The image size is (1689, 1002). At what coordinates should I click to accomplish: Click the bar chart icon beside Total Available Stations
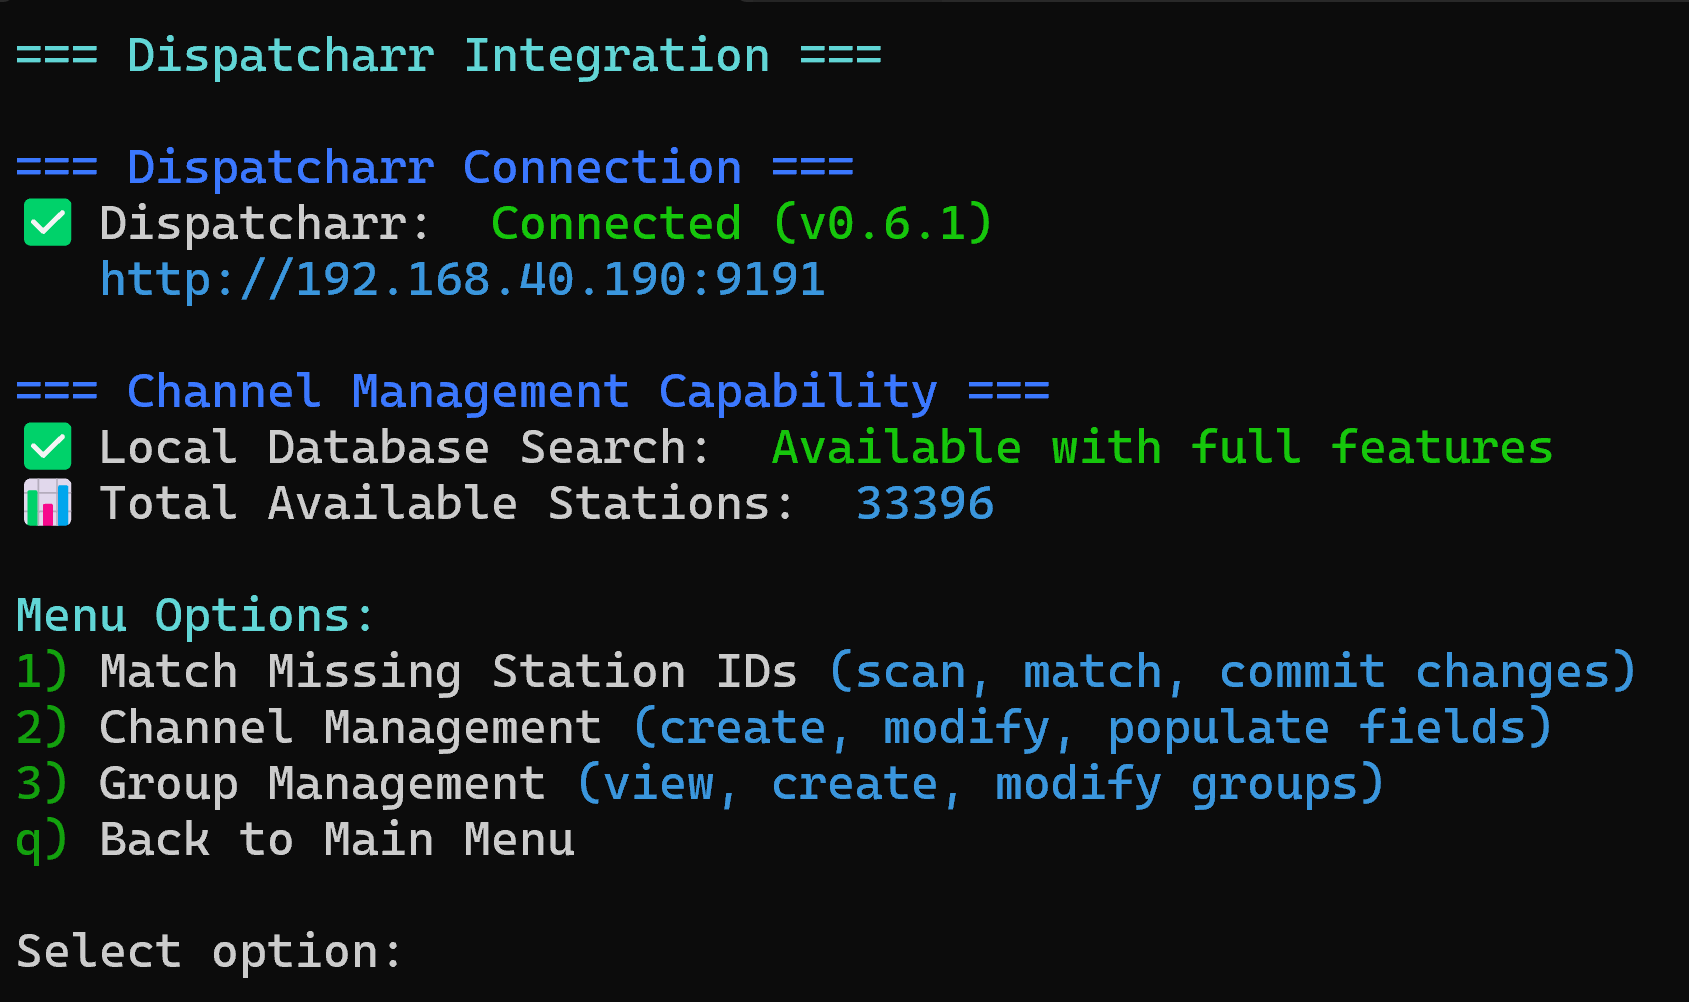tap(47, 503)
